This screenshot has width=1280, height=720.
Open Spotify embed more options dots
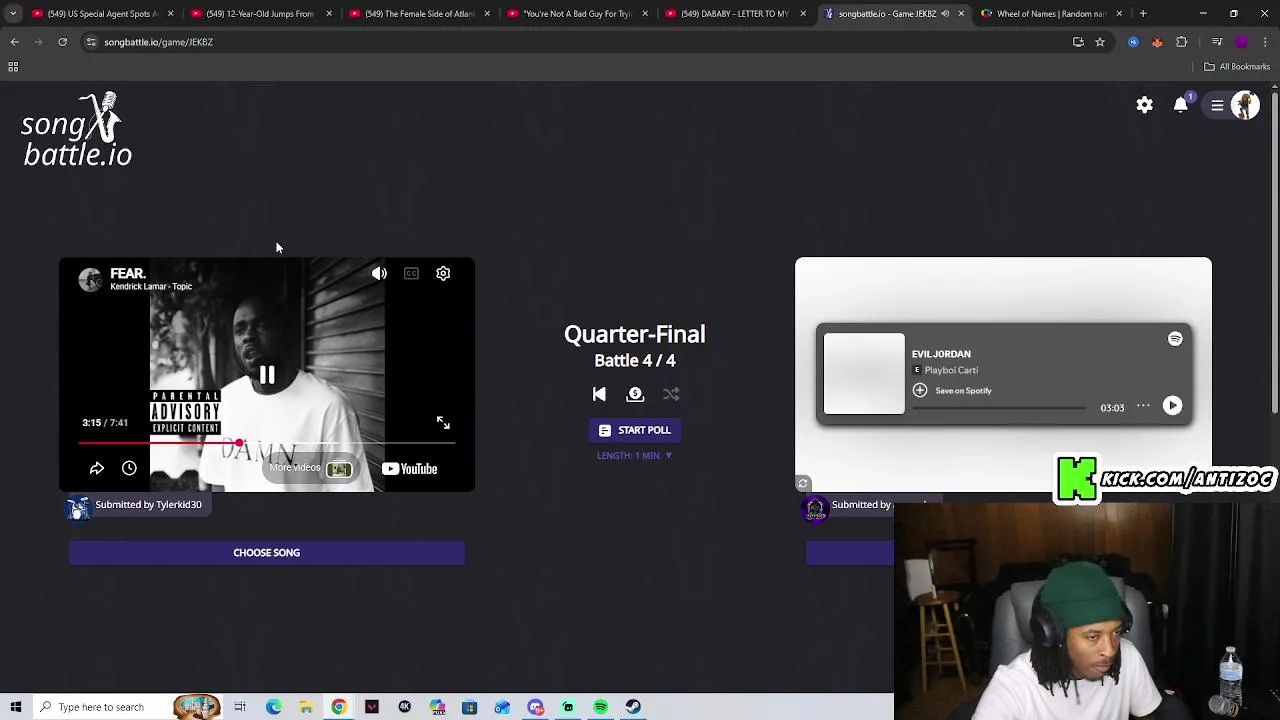pos(1143,406)
